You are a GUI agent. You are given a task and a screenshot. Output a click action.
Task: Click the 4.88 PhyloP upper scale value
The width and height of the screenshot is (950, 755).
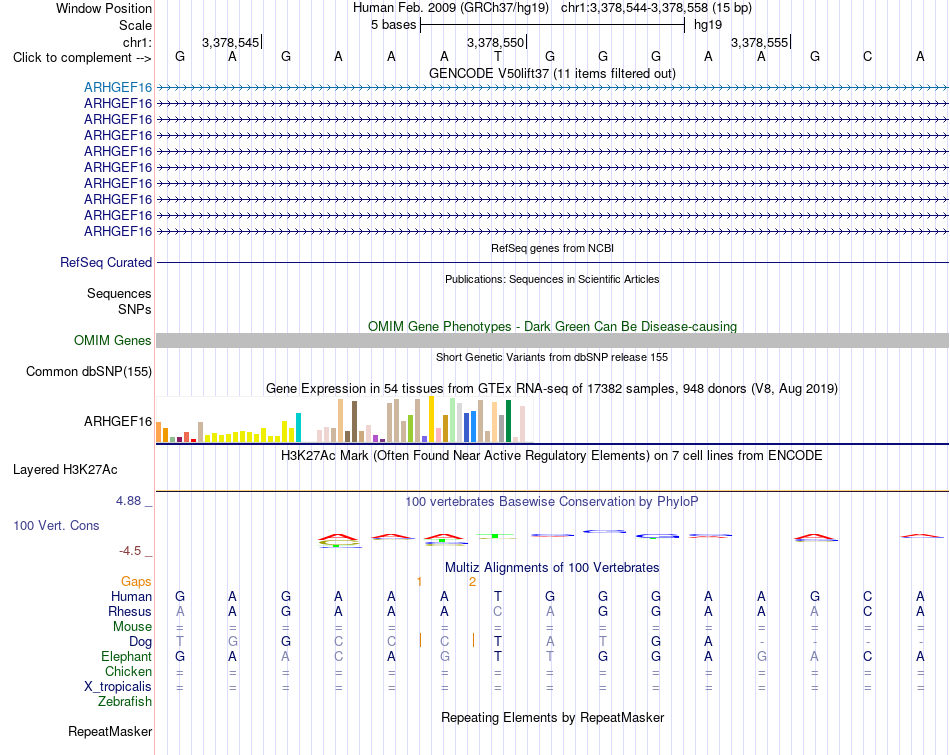pos(128,501)
